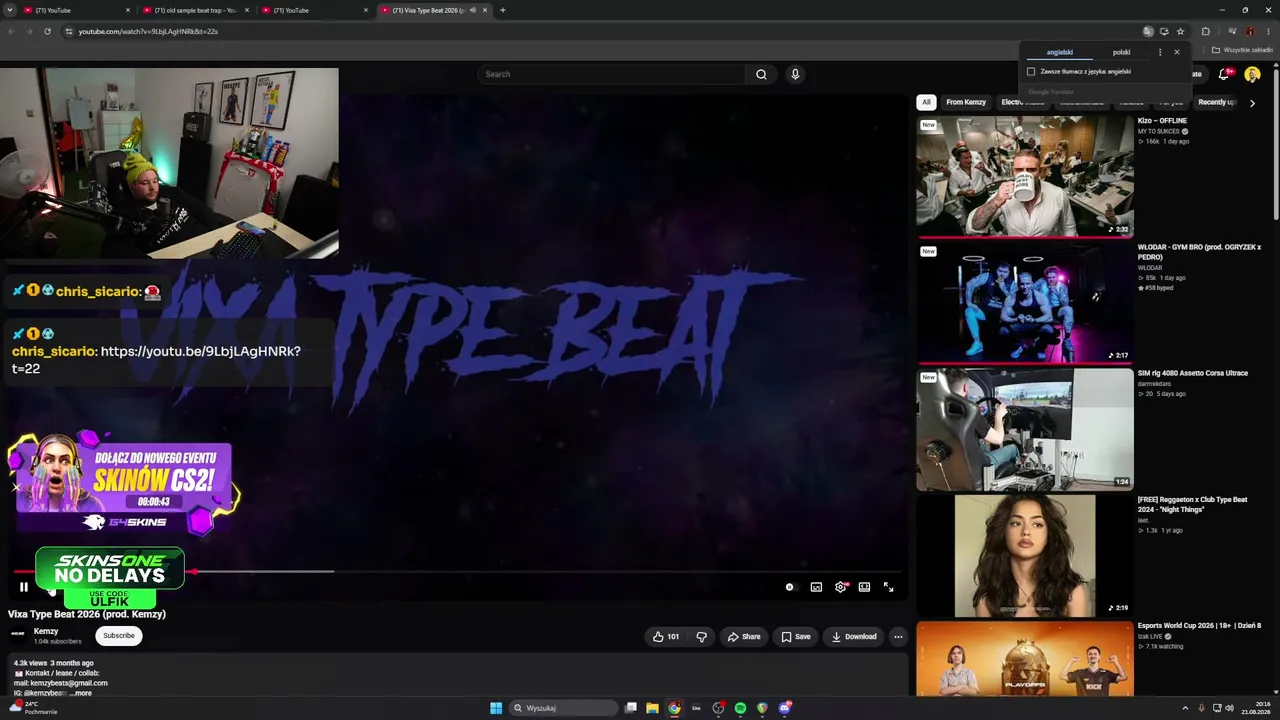Open Discord from the taskbar
Screen dimensions: 1280x720
[x=785, y=708]
